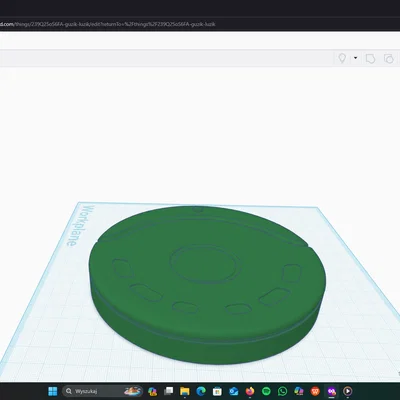Open WhatsApp from the taskbar
Image resolution: width=400 pixels, height=400 pixels.
pyautogui.click(x=282, y=391)
